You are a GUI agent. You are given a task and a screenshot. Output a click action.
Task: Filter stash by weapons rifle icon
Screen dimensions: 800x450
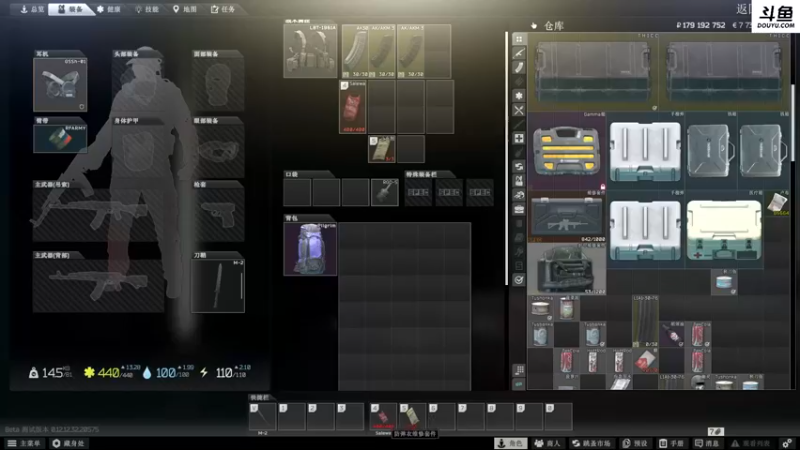coord(519,53)
